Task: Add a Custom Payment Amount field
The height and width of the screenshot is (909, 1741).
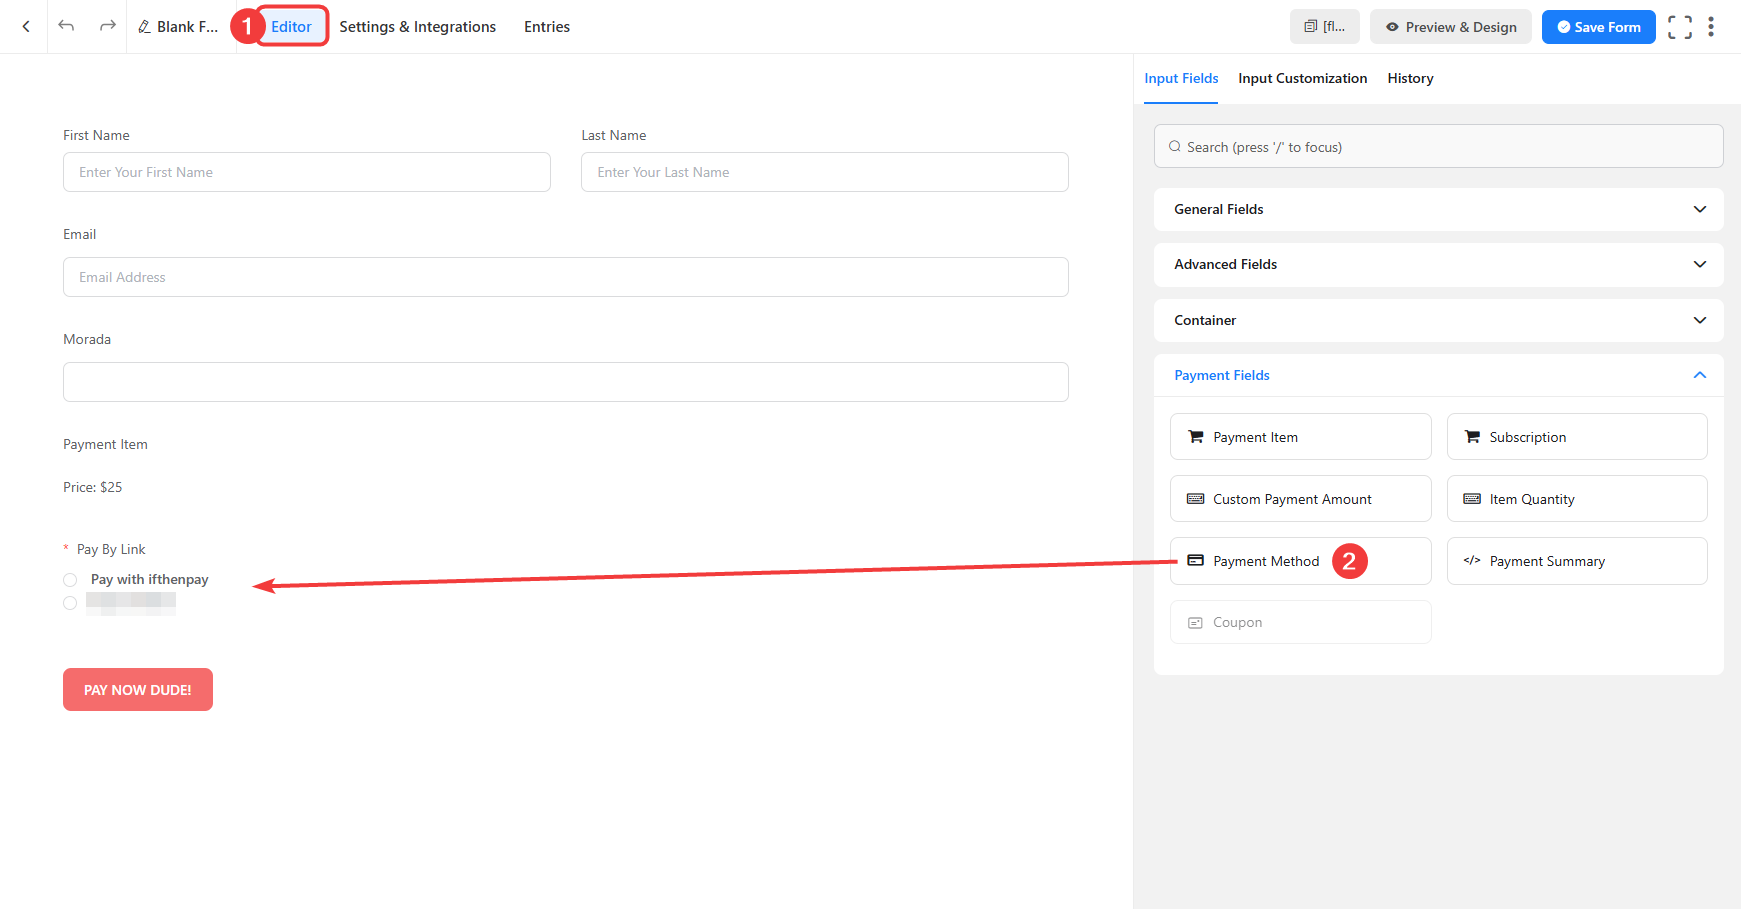Action: (x=1300, y=499)
